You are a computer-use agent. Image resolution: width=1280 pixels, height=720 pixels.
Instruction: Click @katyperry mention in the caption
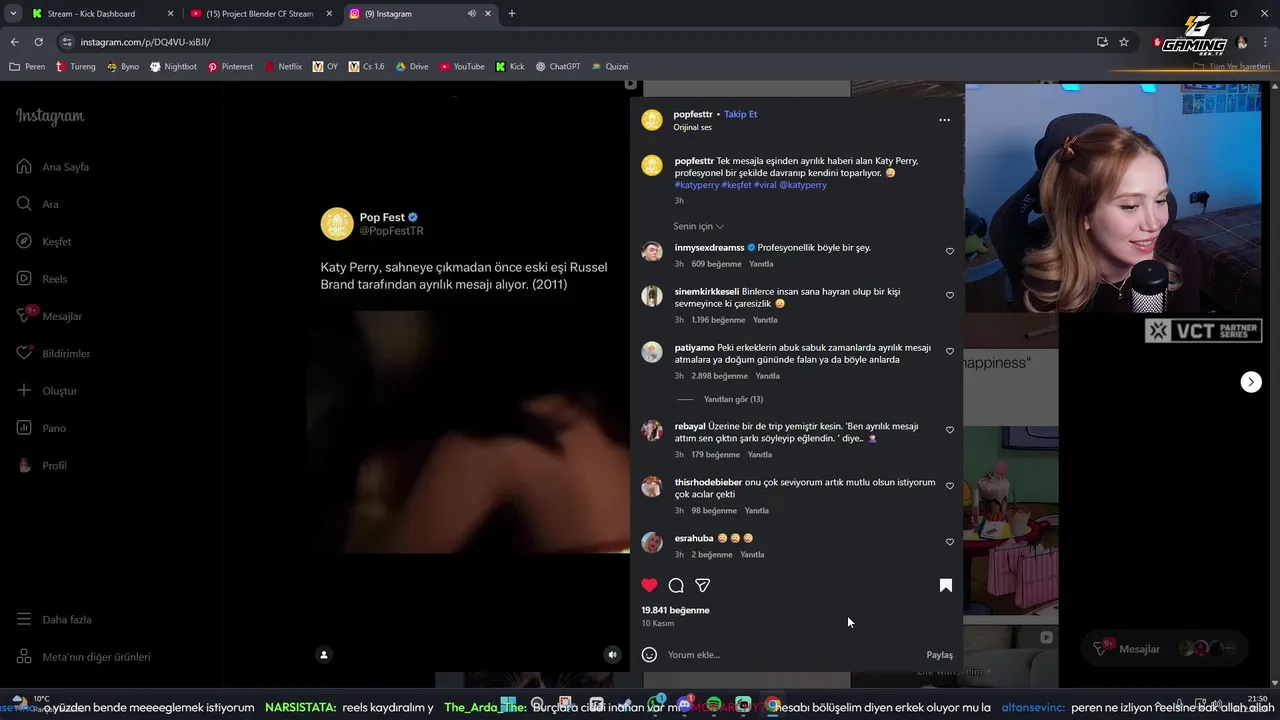(803, 185)
